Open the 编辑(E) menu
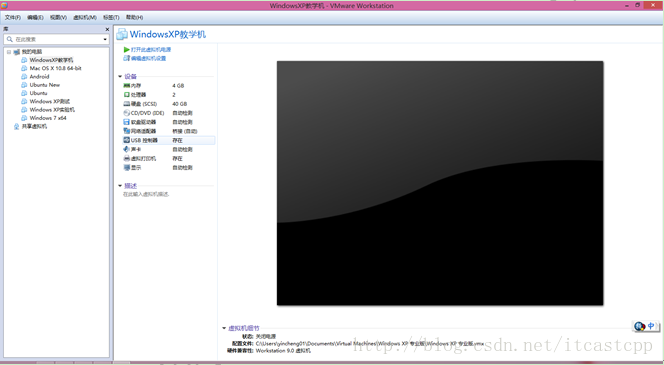 coord(35,17)
